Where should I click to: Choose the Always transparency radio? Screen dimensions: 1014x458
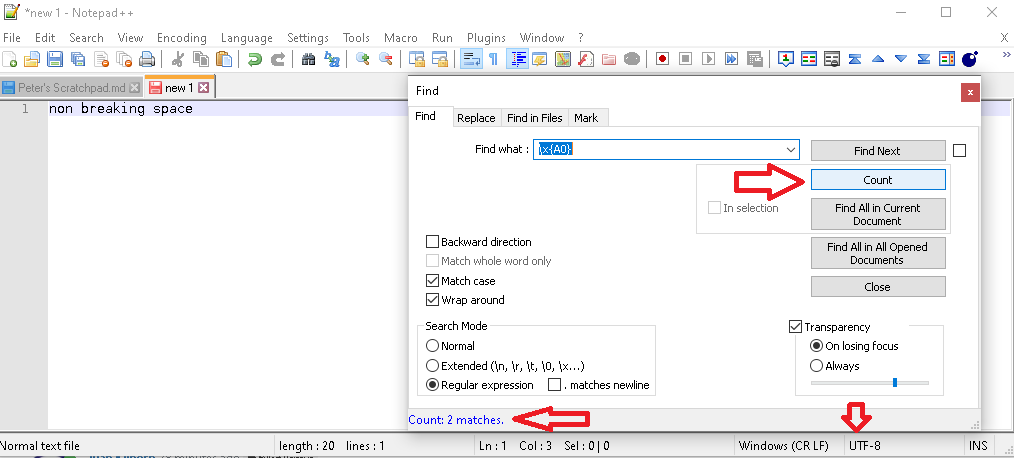click(x=816, y=365)
